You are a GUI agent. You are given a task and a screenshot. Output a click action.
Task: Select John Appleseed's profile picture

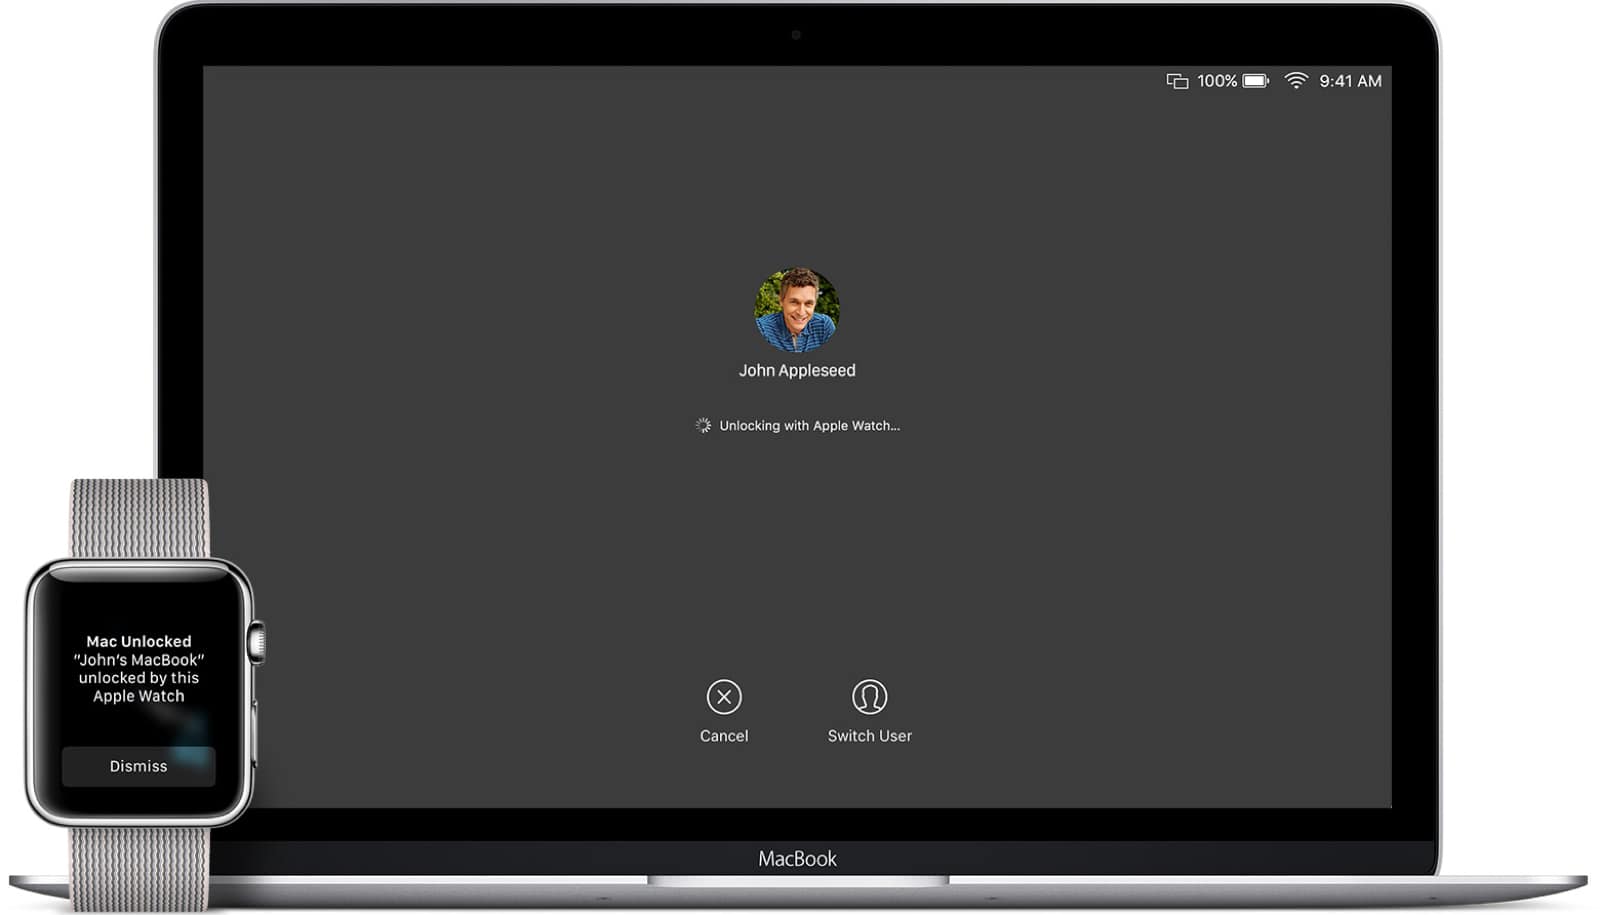797,309
